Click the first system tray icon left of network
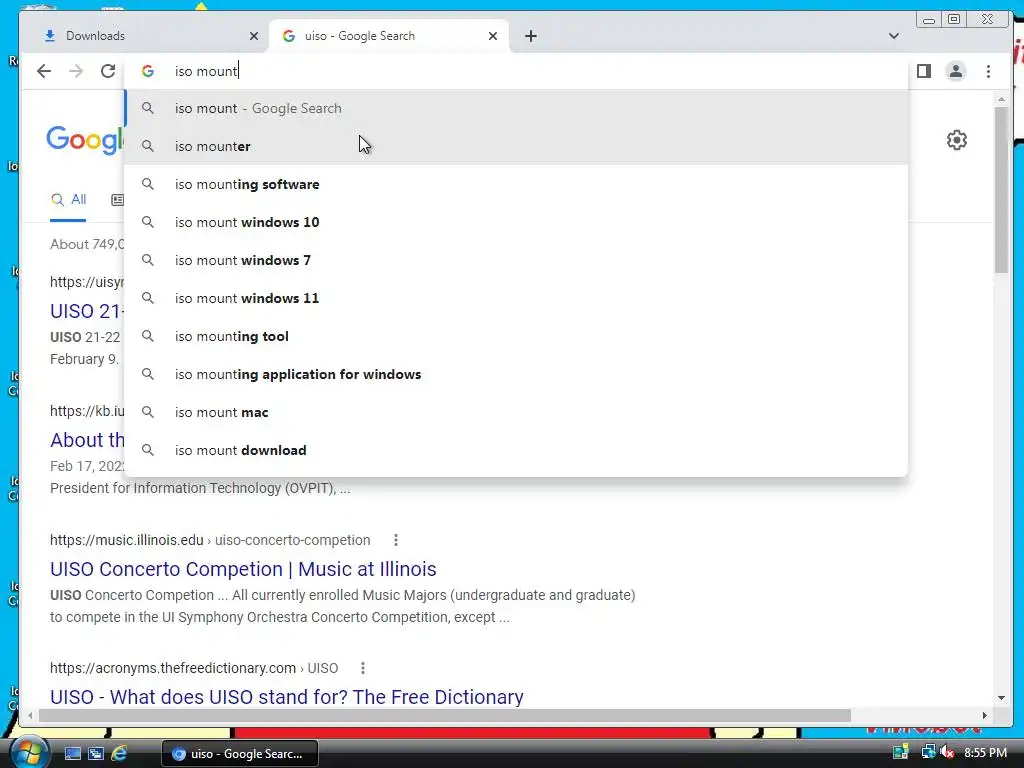 901,752
